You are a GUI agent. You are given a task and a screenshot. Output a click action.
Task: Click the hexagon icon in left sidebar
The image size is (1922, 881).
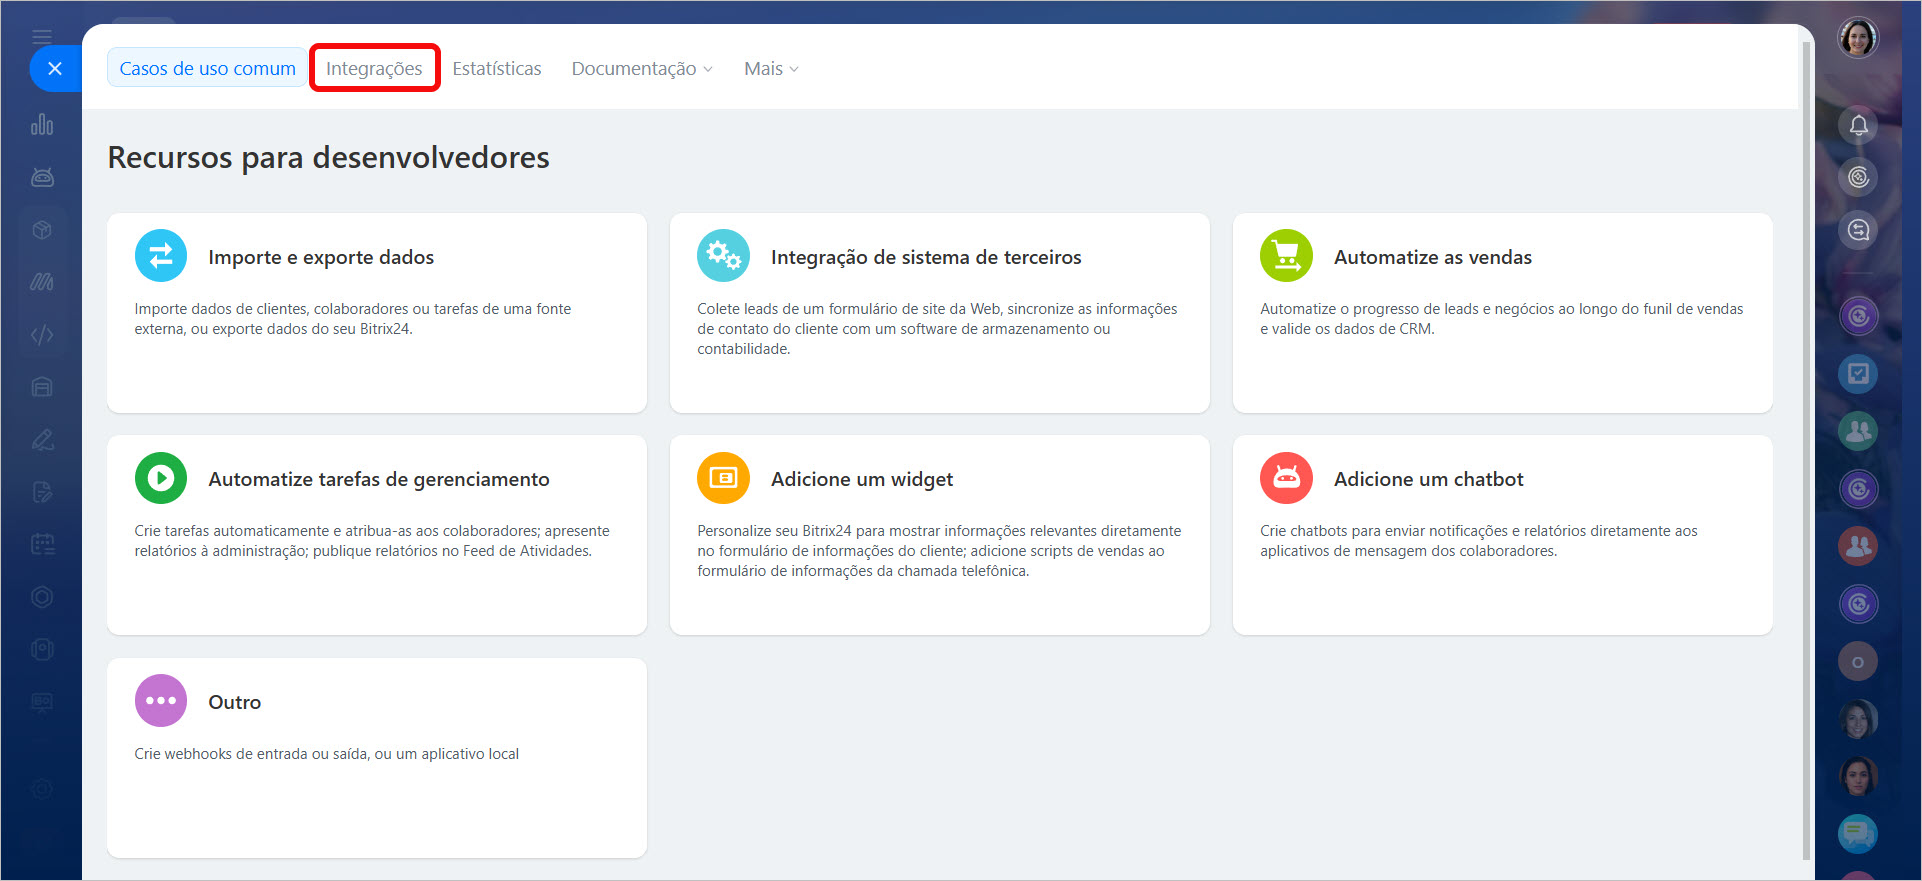click(x=42, y=597)
